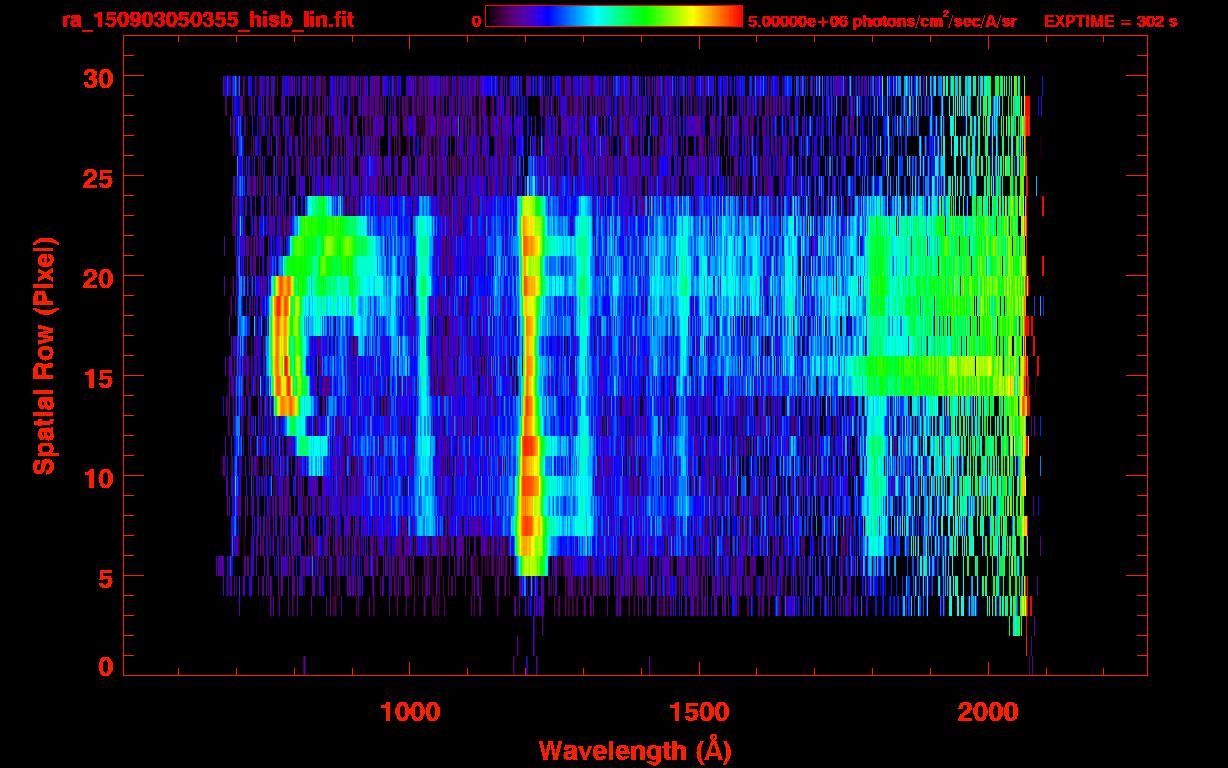
Task: Click the Spatial Row (Pixel) axis title
Action: click(44, 356)
